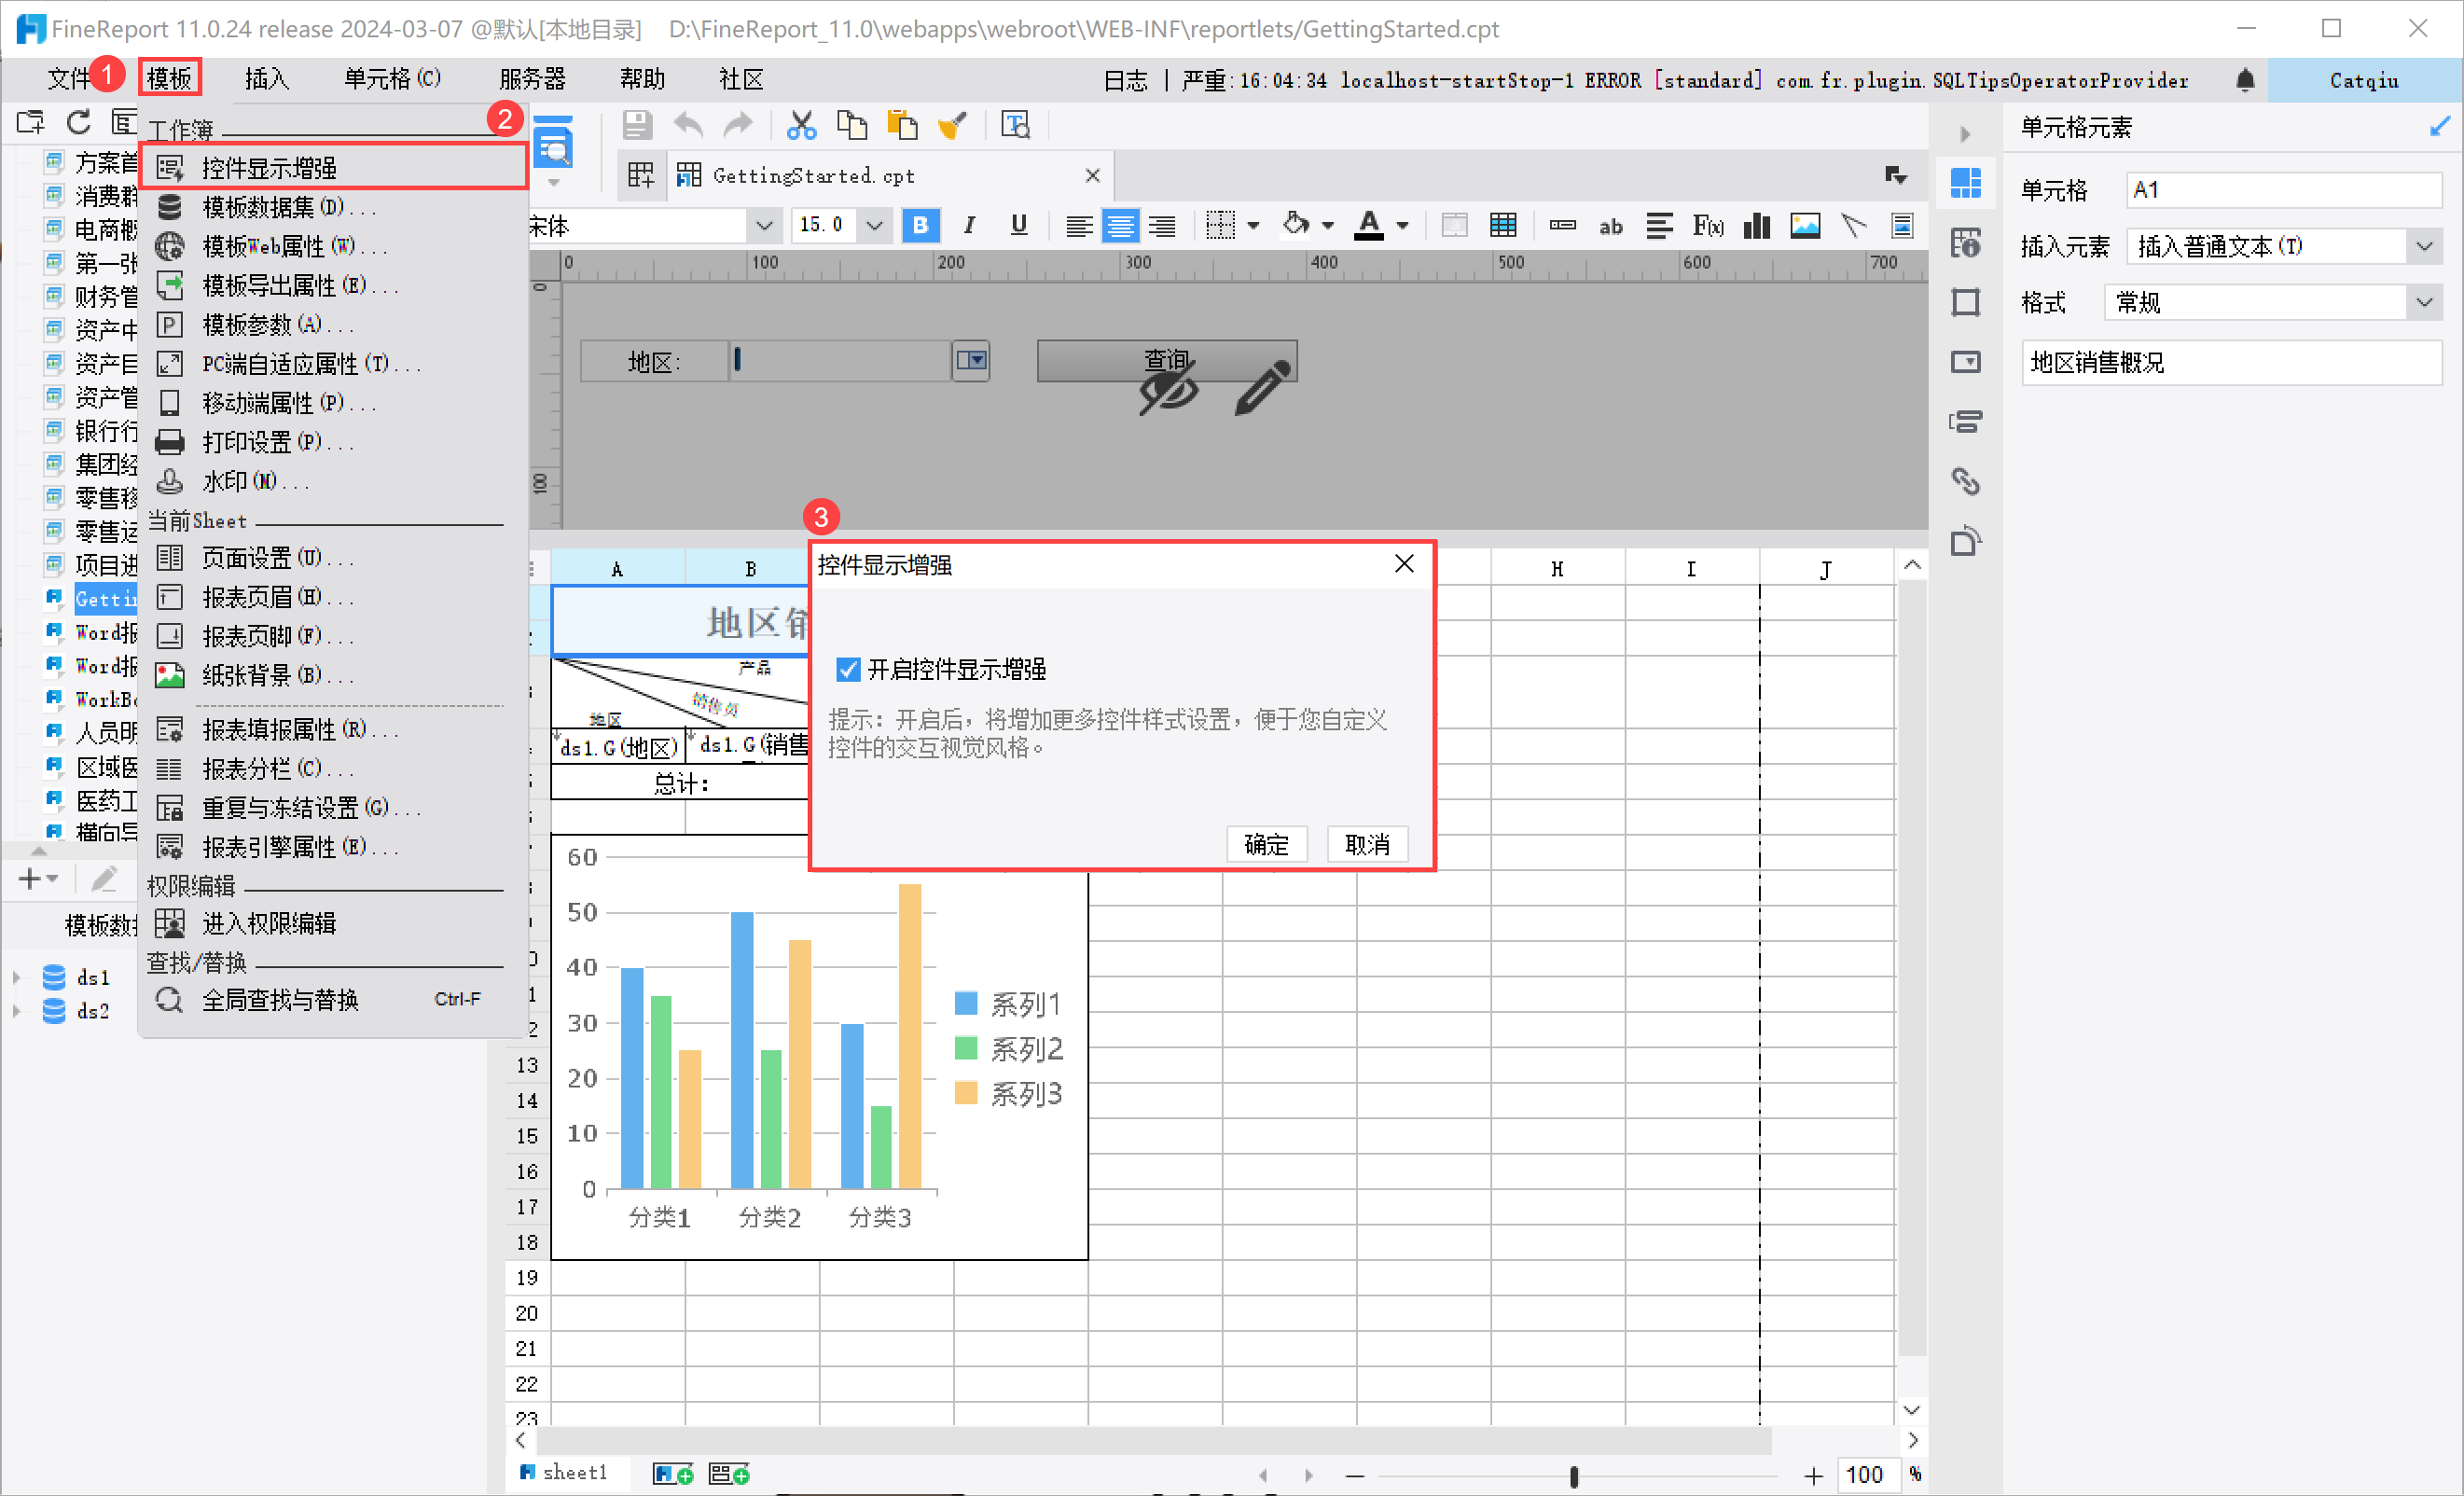Click the 取消 button in dialog
Viewport: 2464px width, 1496px height.
pos(1367,844)
